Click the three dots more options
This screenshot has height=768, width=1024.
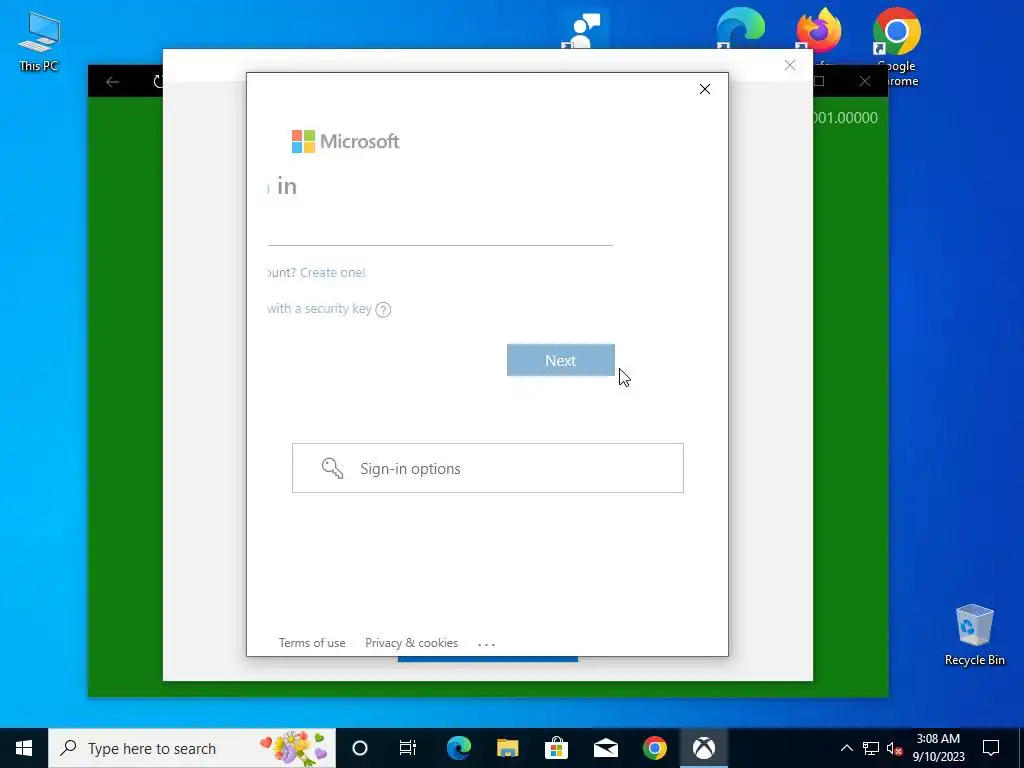487,644
